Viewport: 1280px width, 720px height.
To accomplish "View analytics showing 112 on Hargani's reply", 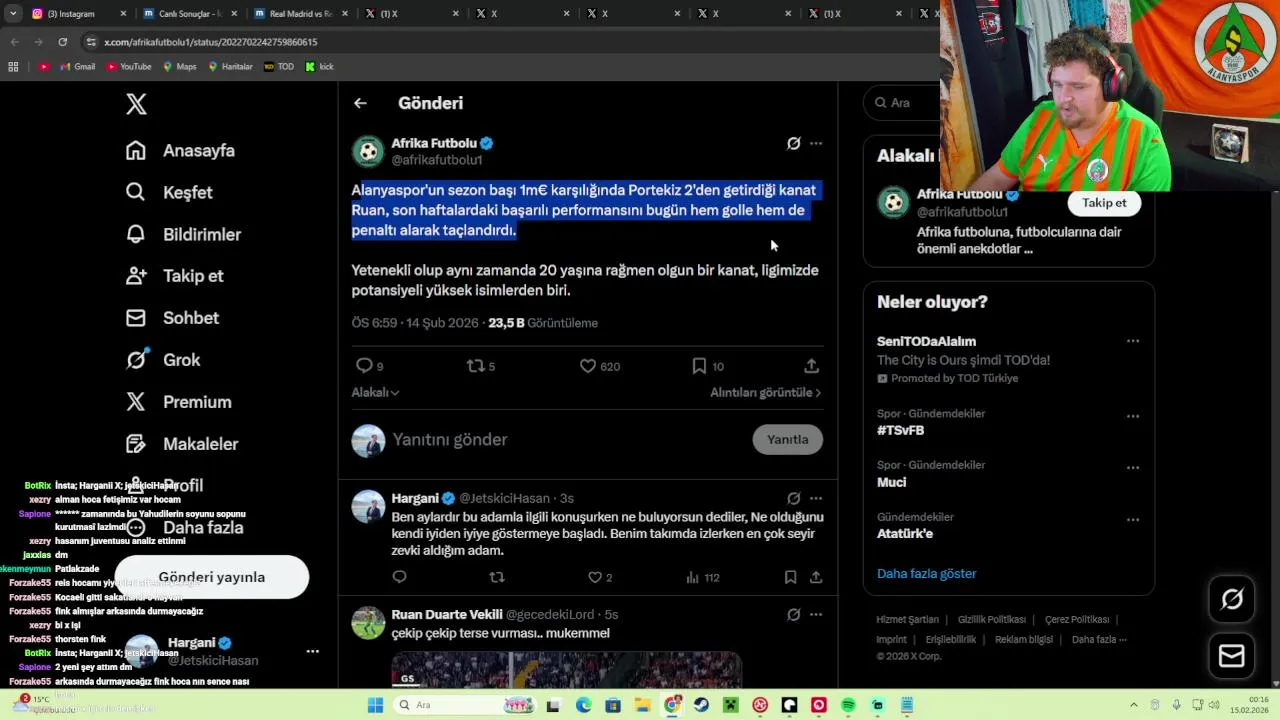I will coord(703,577).
